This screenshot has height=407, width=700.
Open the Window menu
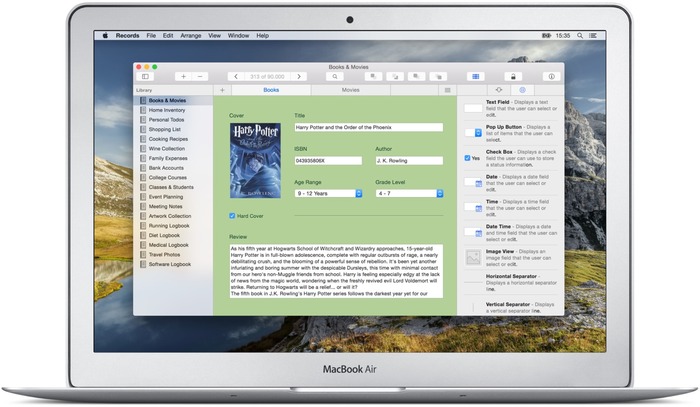[238, 36]
